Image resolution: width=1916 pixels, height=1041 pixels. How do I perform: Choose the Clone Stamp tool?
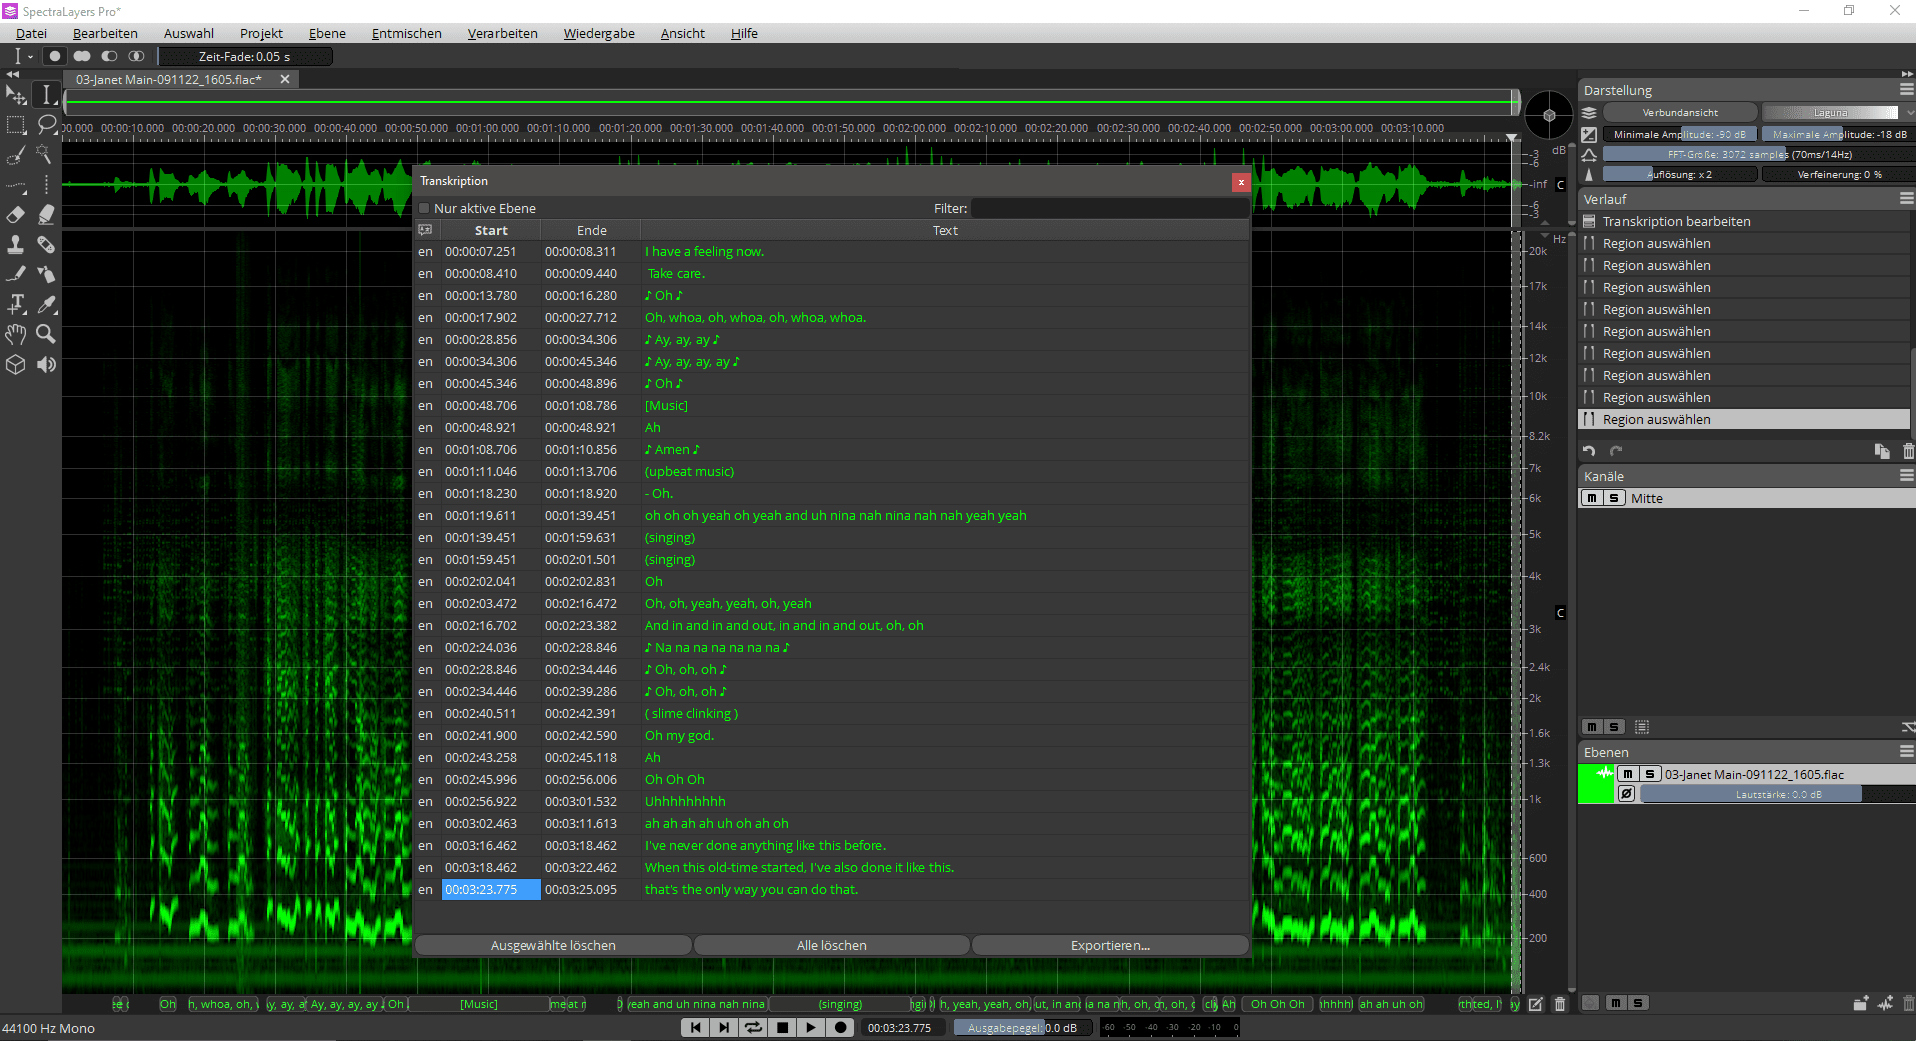[x=16, y=245]
